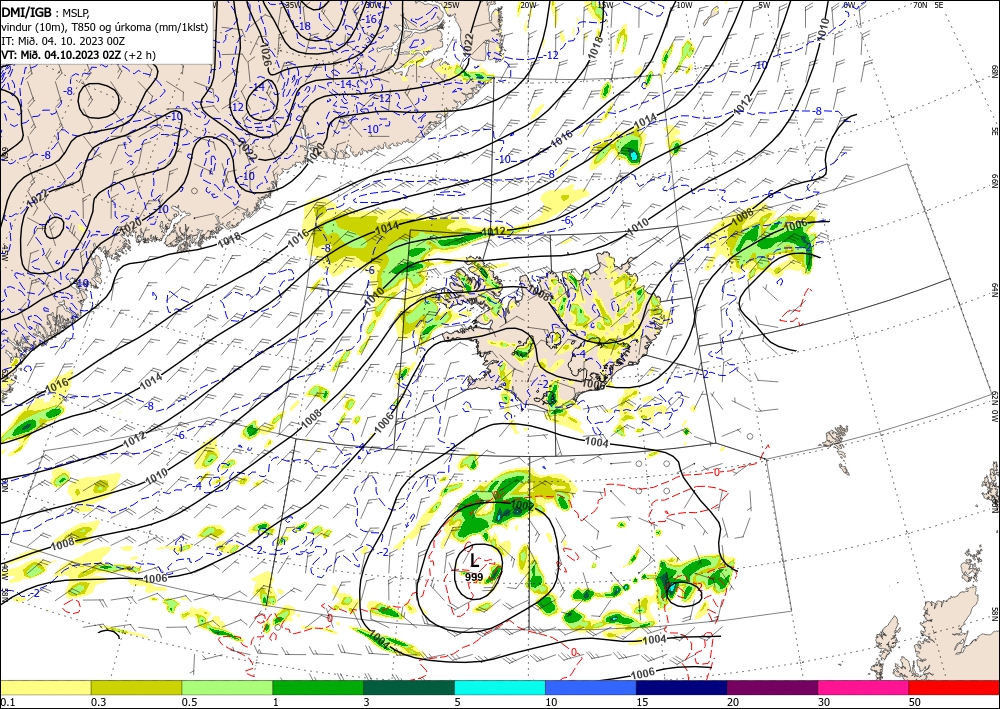This screenshot has width=1000, height=709.
Task: Click the '70N 5E' graticule label
Action: pos(928,4)
